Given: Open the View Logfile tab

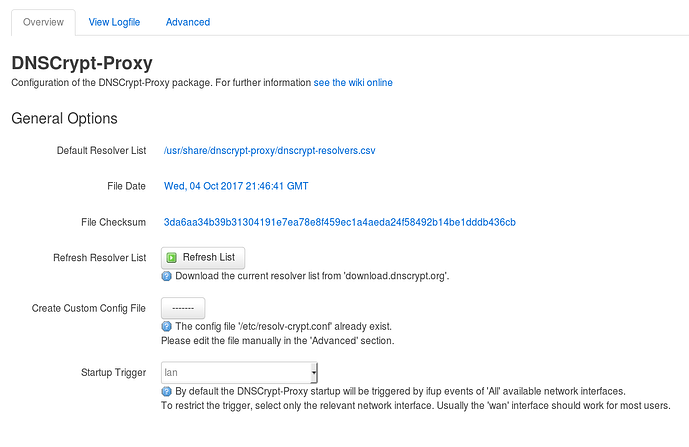Looking at the screenshot, I should click(x=116, y=22).
